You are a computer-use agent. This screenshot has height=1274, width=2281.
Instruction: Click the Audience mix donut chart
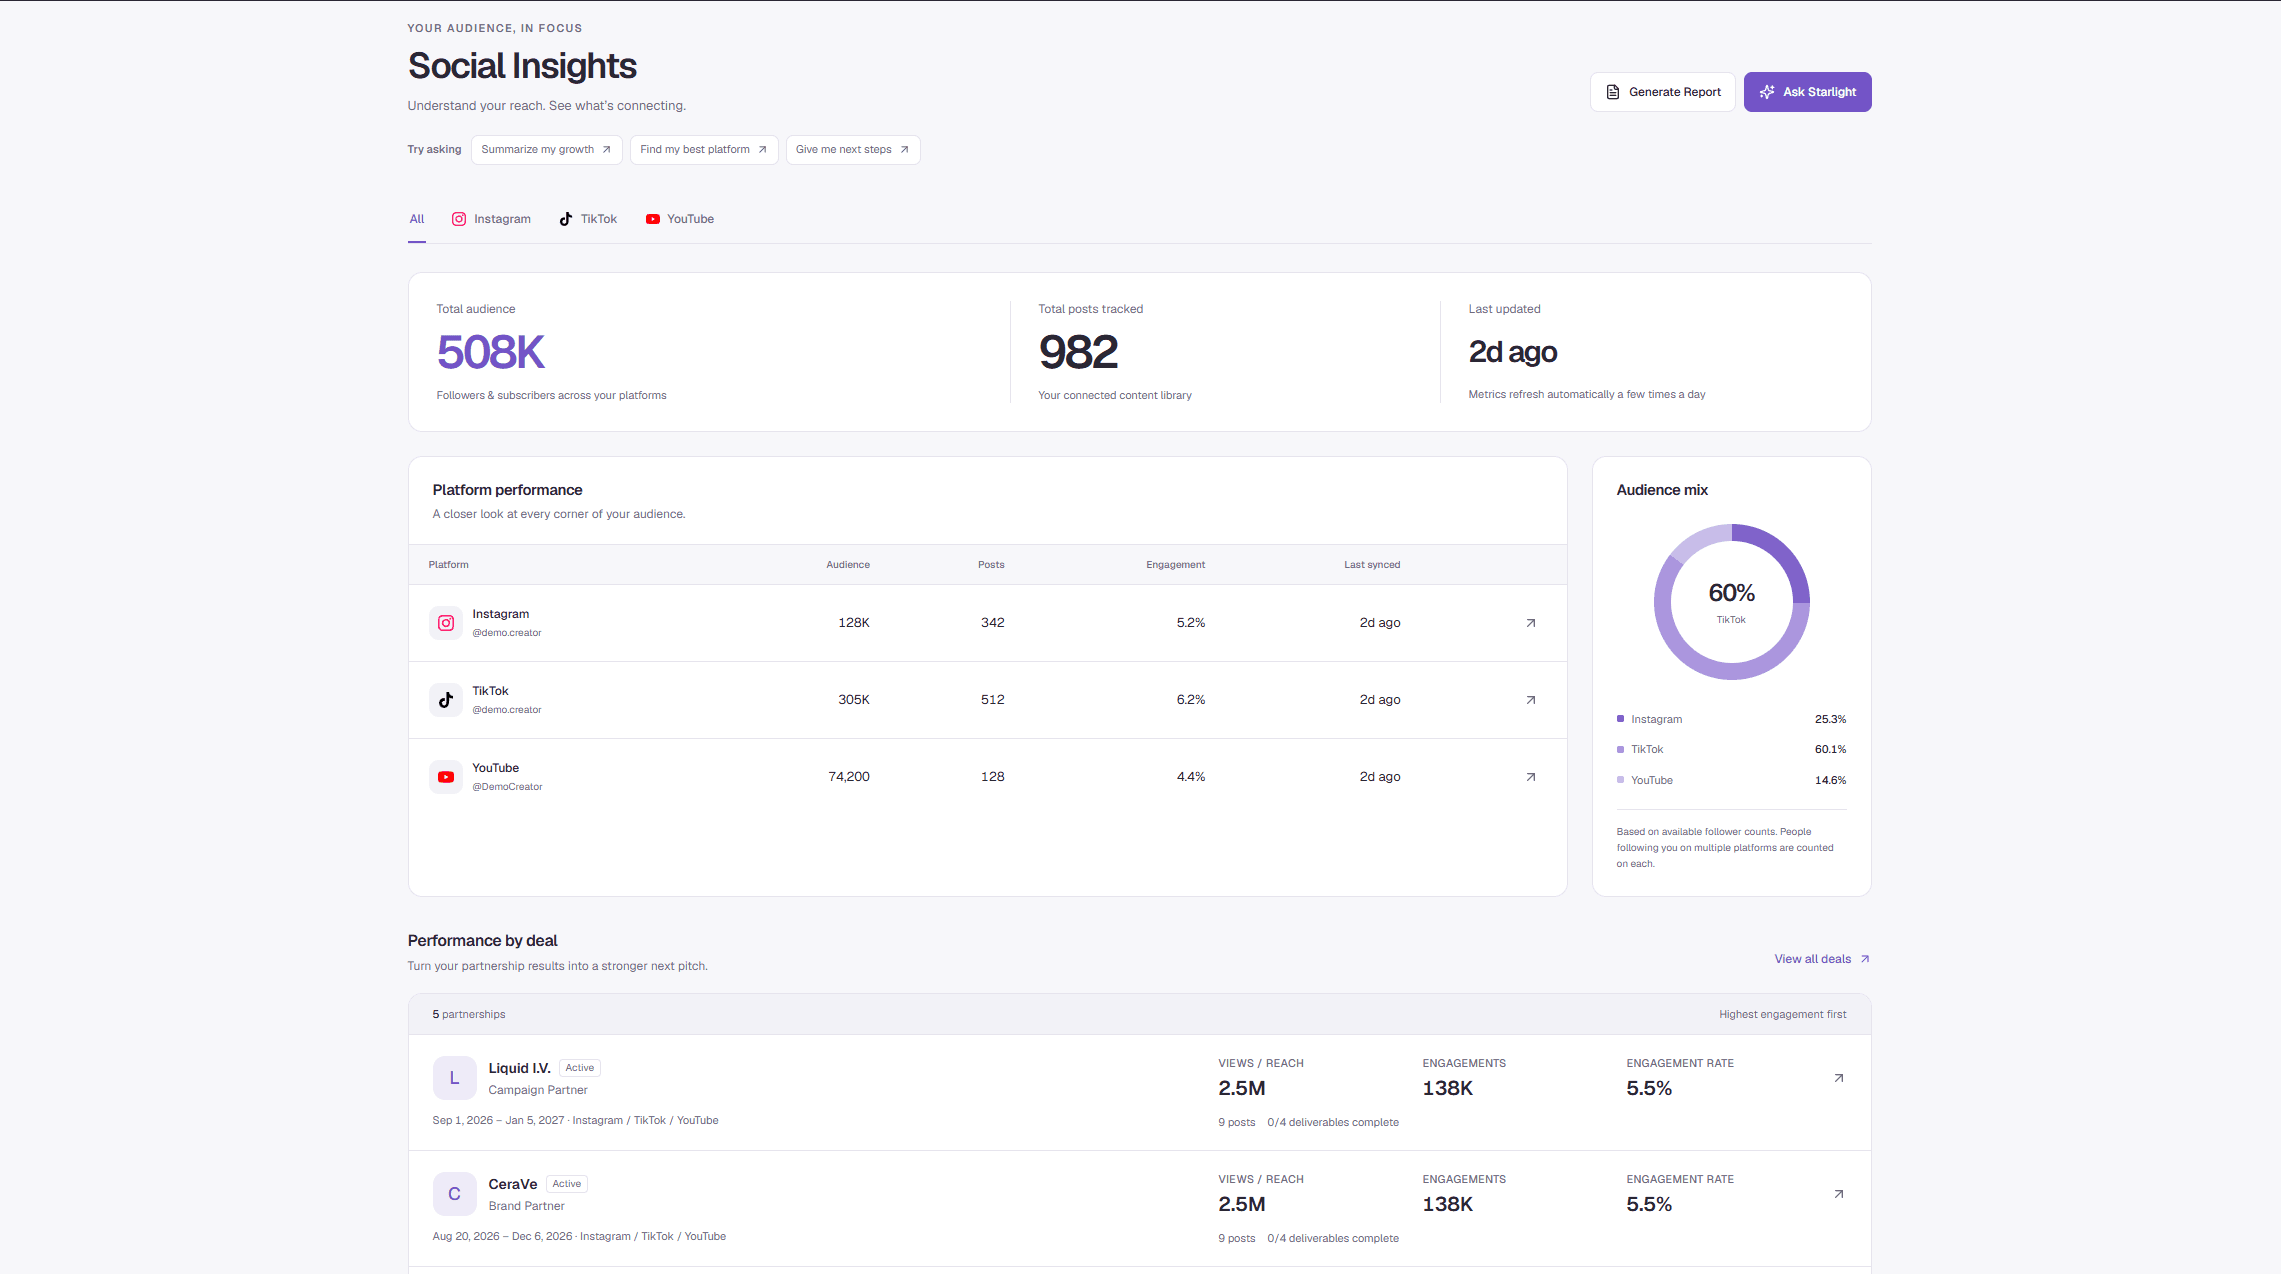point(1731,602)
